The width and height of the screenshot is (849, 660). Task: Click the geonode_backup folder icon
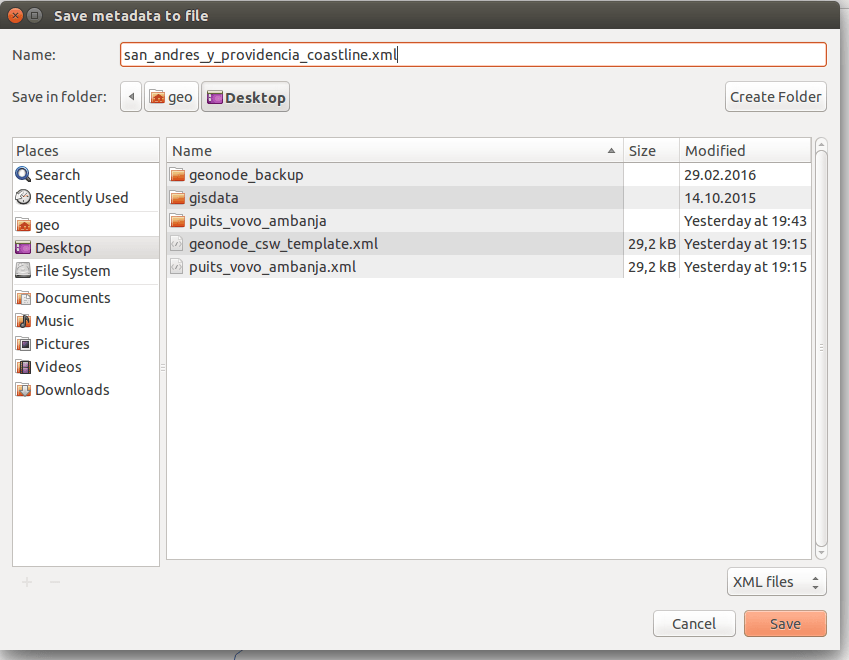[x=178, y=174]
